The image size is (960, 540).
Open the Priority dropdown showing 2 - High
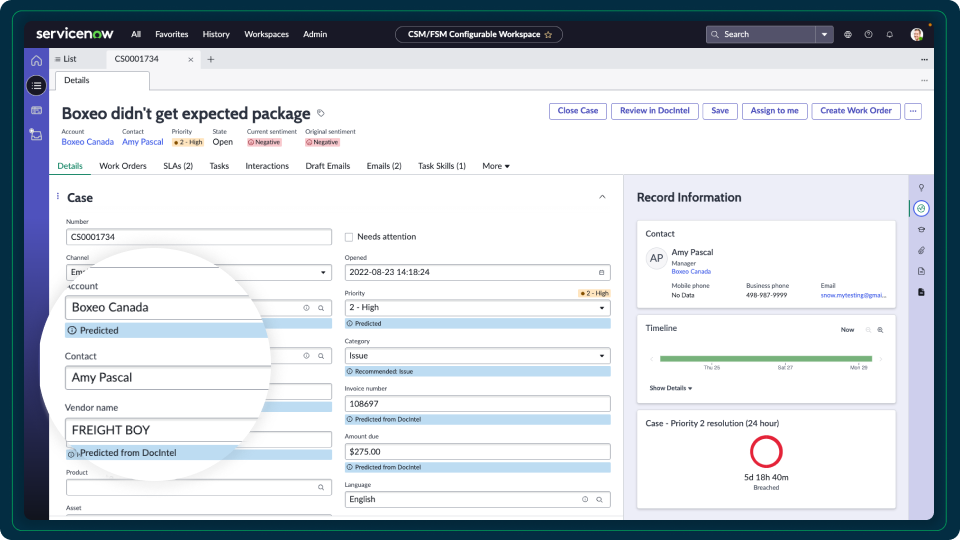(476, 308)
